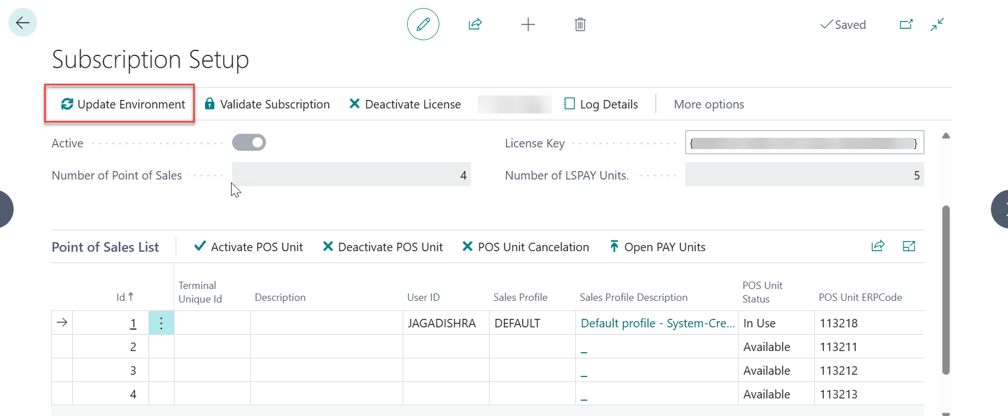Select Validate Subscription action
Image resolution: width=1008 pixels, height=416 pixels.
[x=267, y=104]
